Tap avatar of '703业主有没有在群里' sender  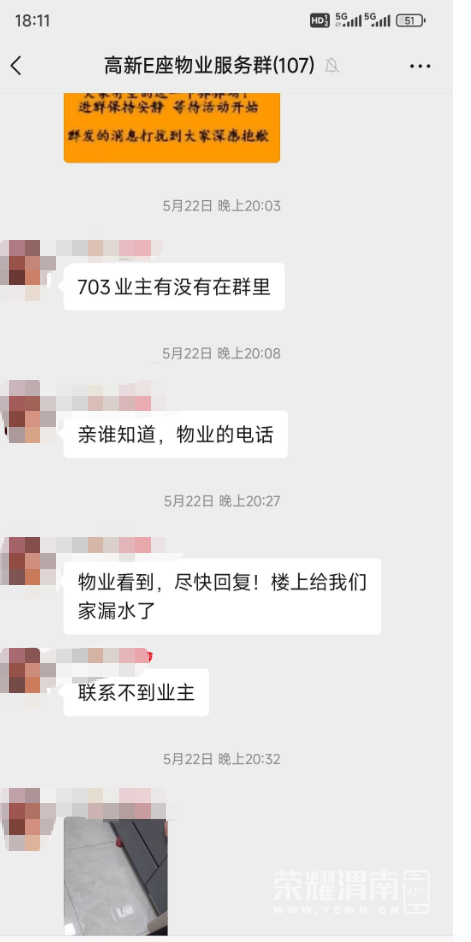click(x=25, y=270)
